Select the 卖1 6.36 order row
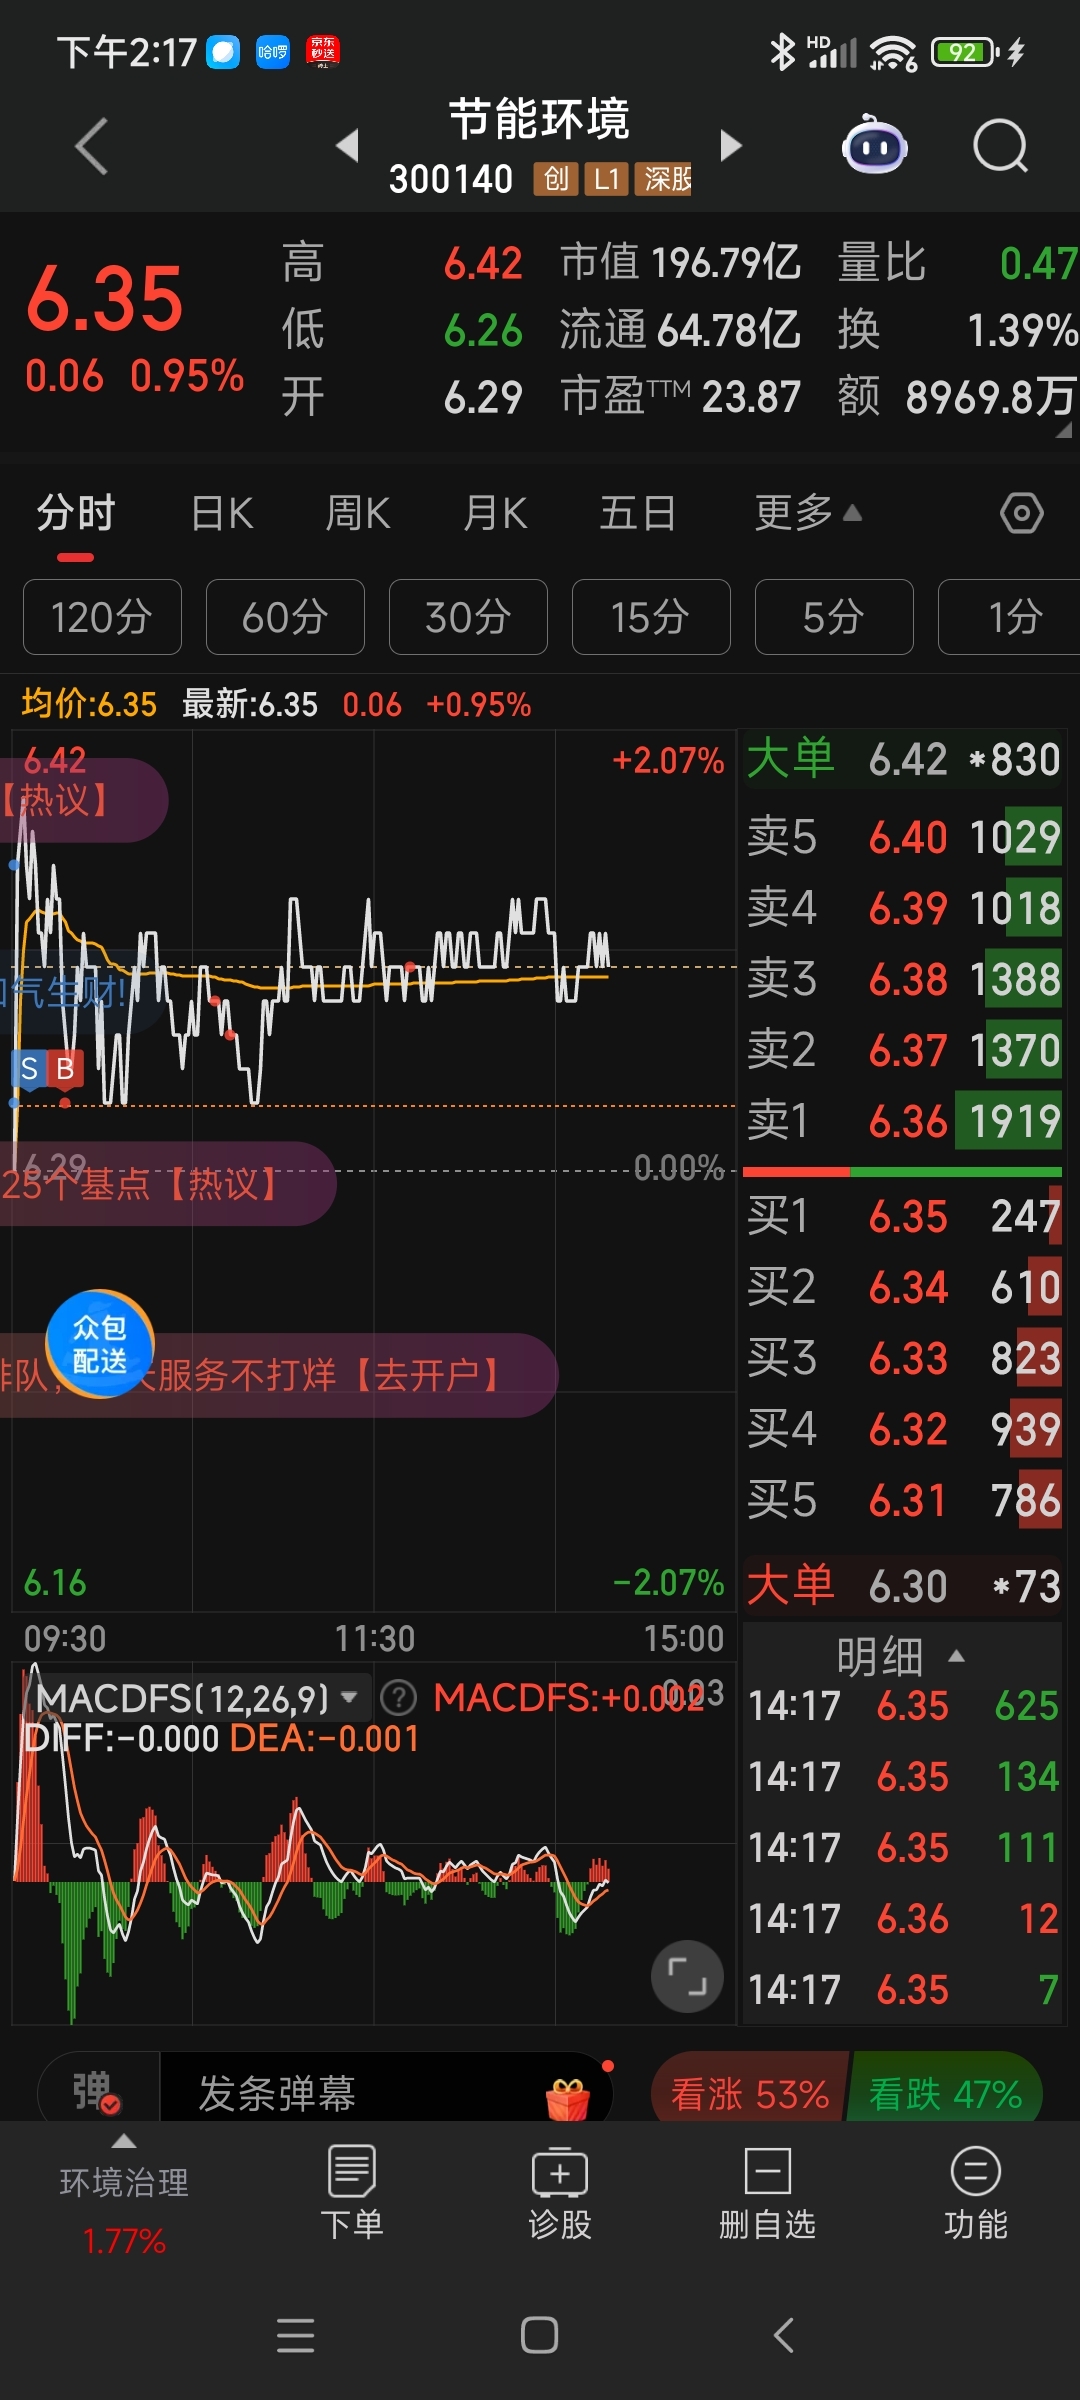The height and width of the screenshot is (2400, 1080). click(902, 1121)
